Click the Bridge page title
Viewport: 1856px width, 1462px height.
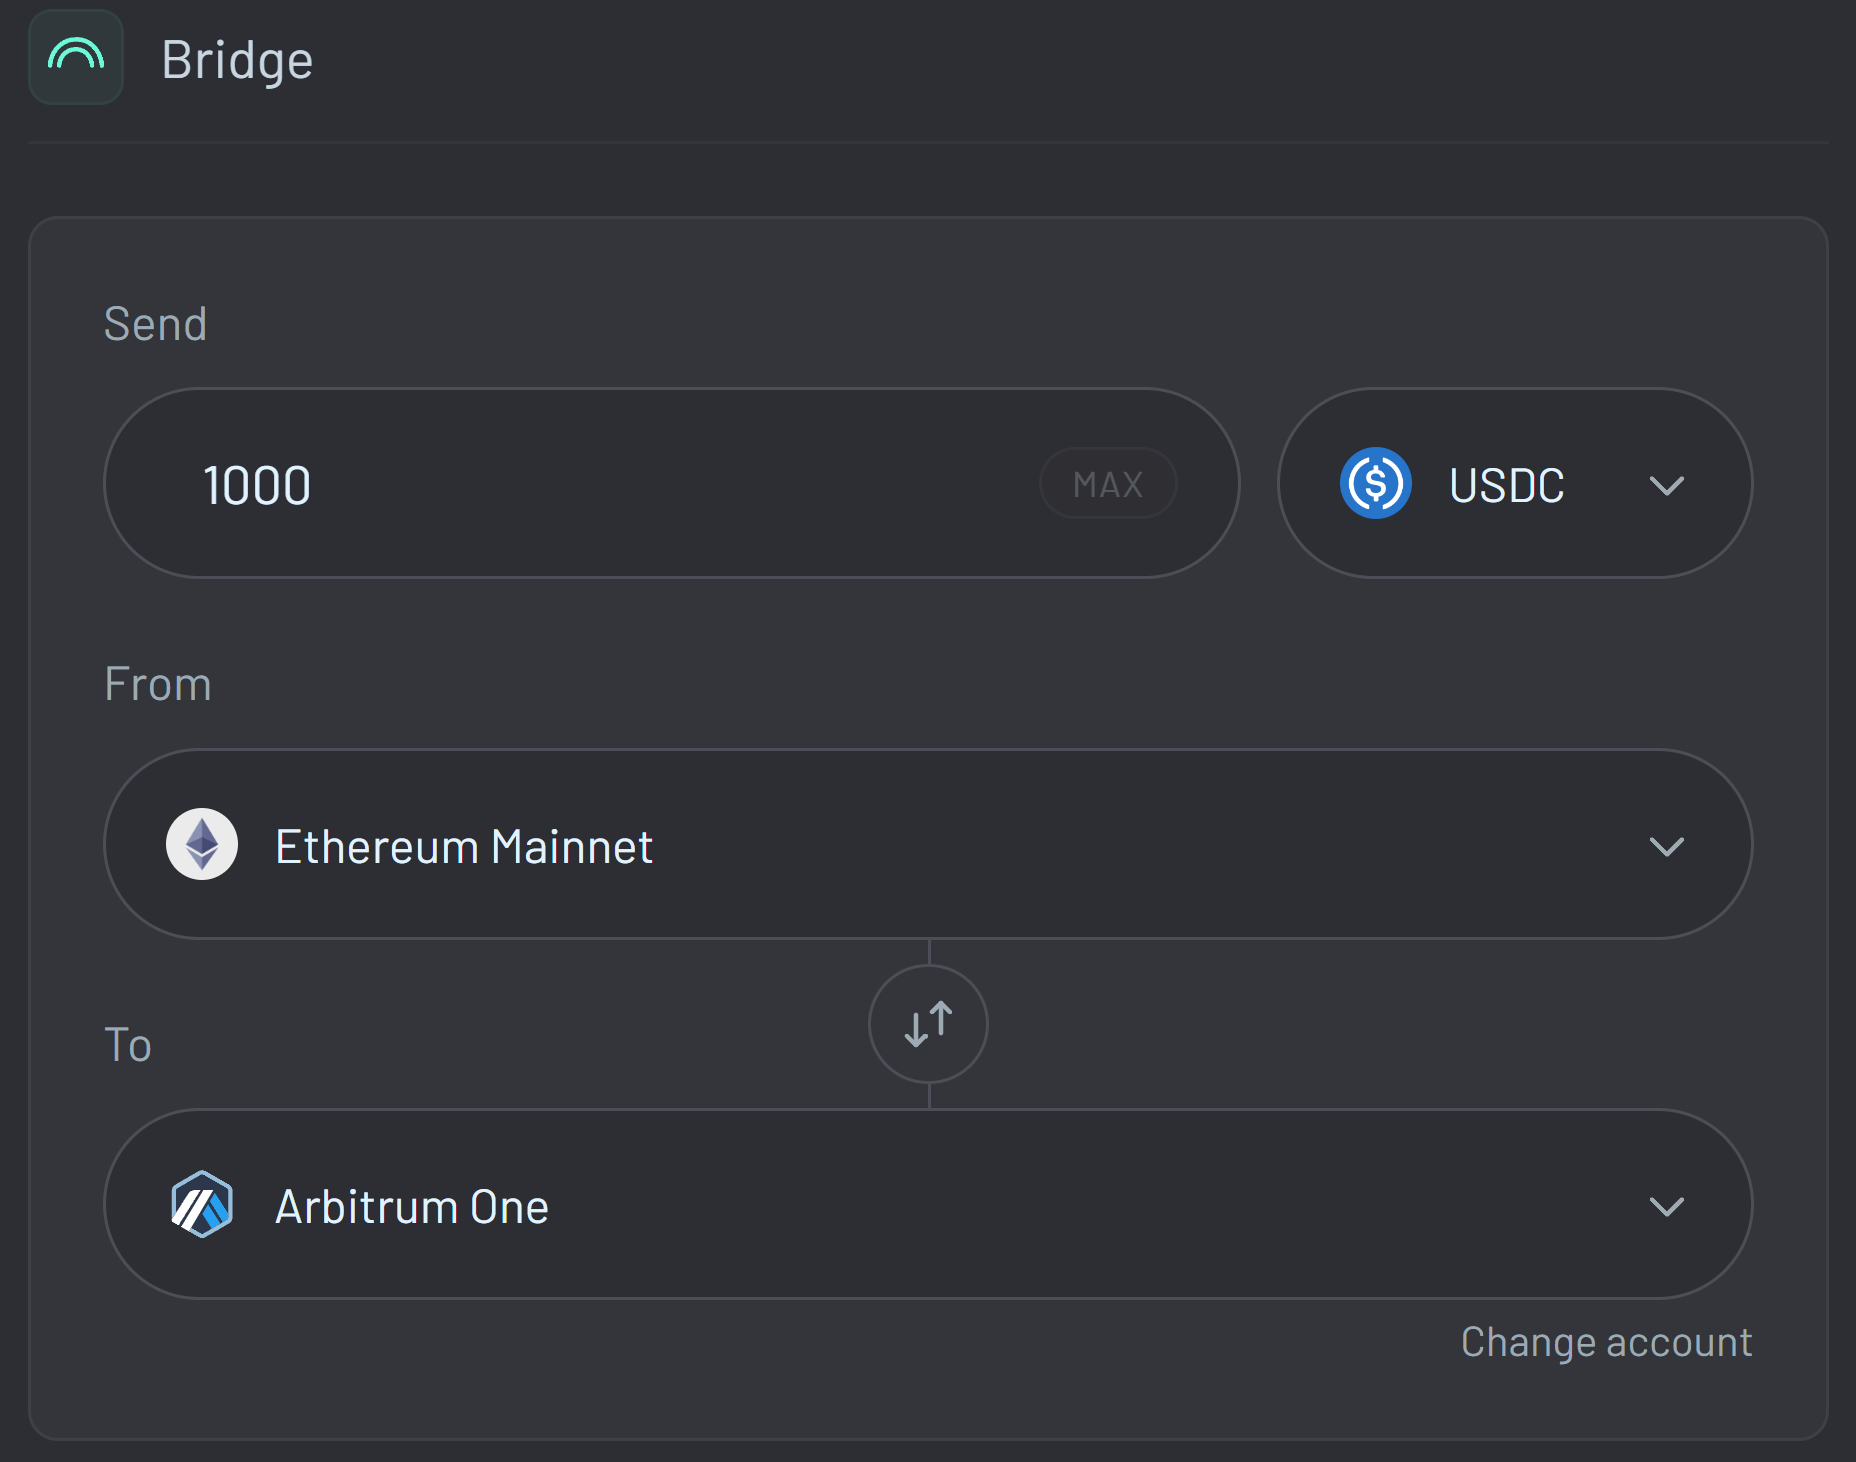[x=237, y=60]
